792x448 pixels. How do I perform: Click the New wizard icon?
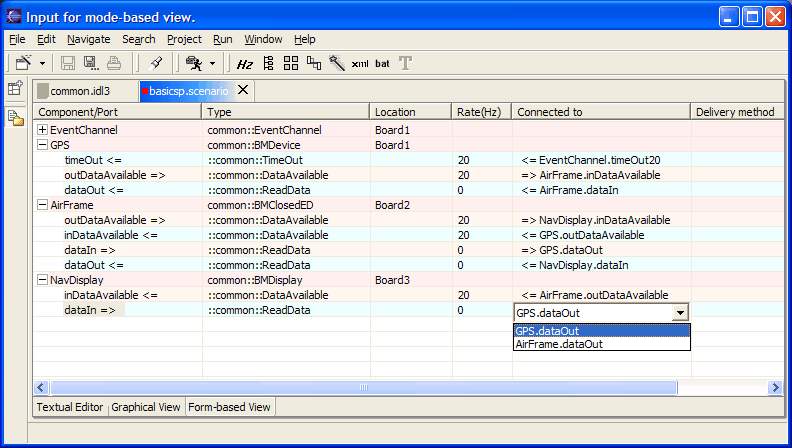tap(23, 64)
